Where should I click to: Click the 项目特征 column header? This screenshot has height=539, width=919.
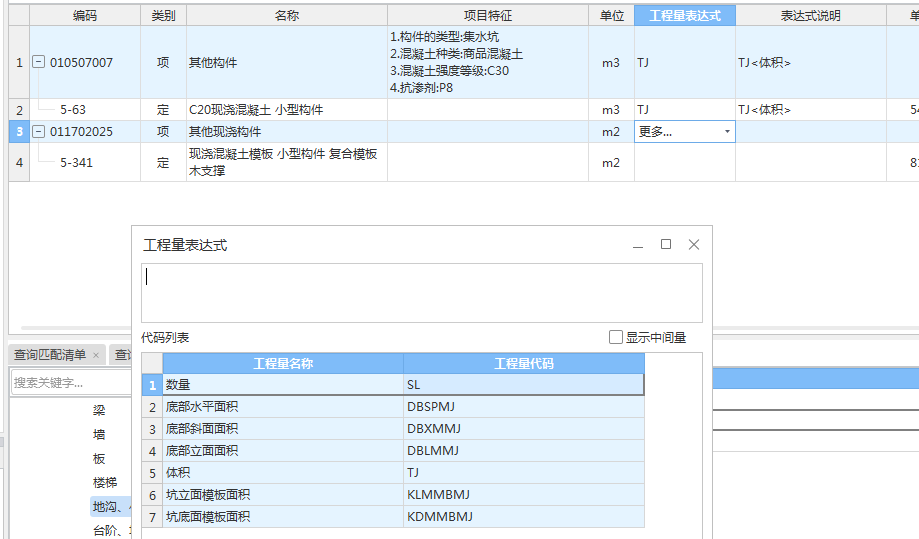488,15
